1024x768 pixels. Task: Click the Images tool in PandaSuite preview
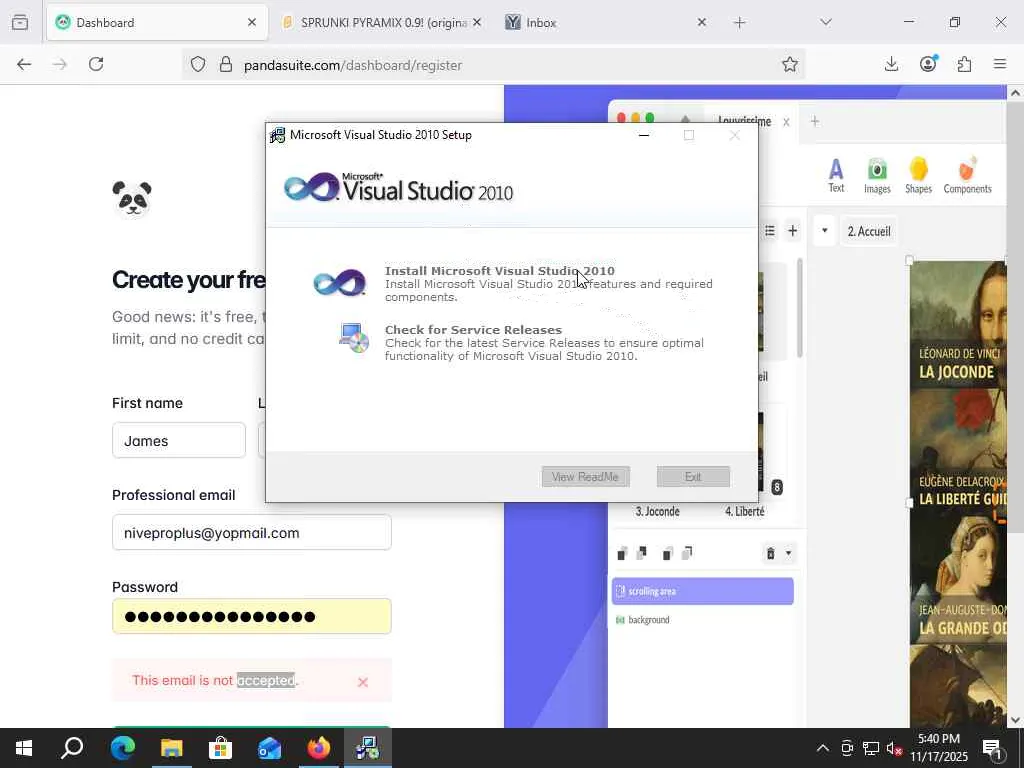coord(877,176)
